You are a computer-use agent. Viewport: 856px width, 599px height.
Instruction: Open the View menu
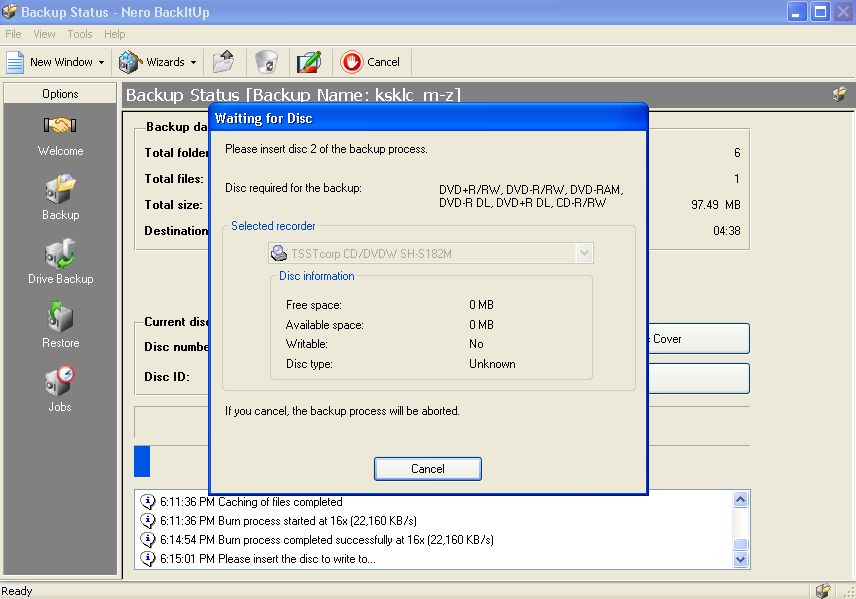[x=44, y=34]
